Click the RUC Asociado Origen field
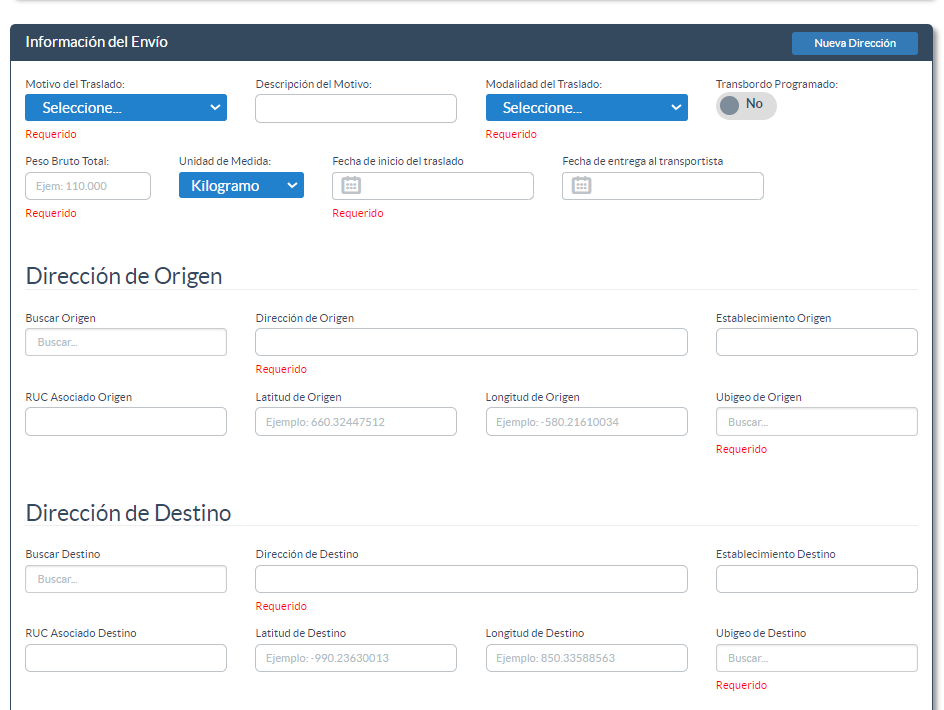The height and width of the screenshot is (710, 944). click(x=126, y=422)
